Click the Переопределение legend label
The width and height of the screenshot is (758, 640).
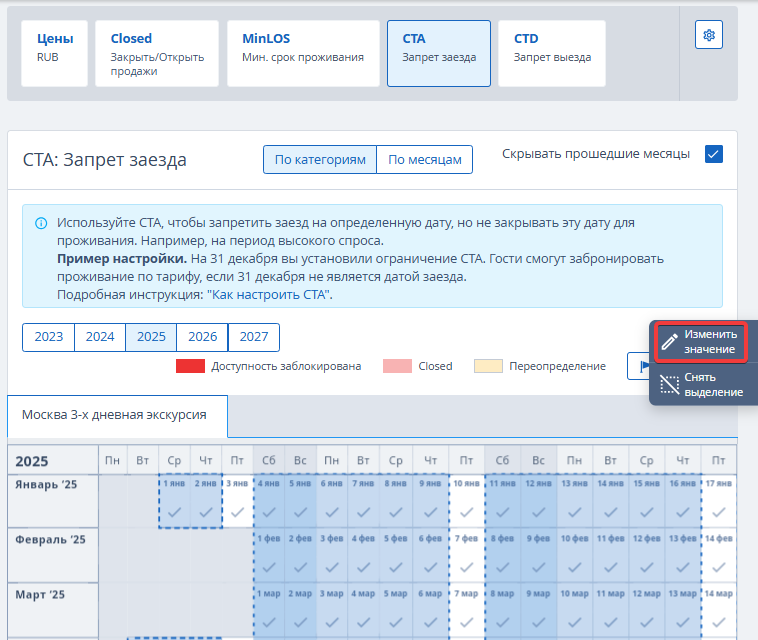tap(557, 366)
